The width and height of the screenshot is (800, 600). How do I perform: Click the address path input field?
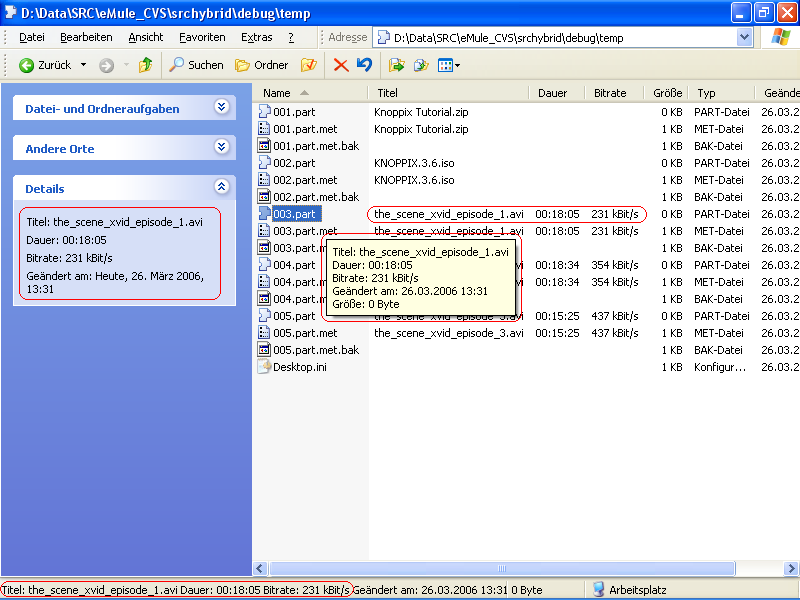(x=560, y=37)
